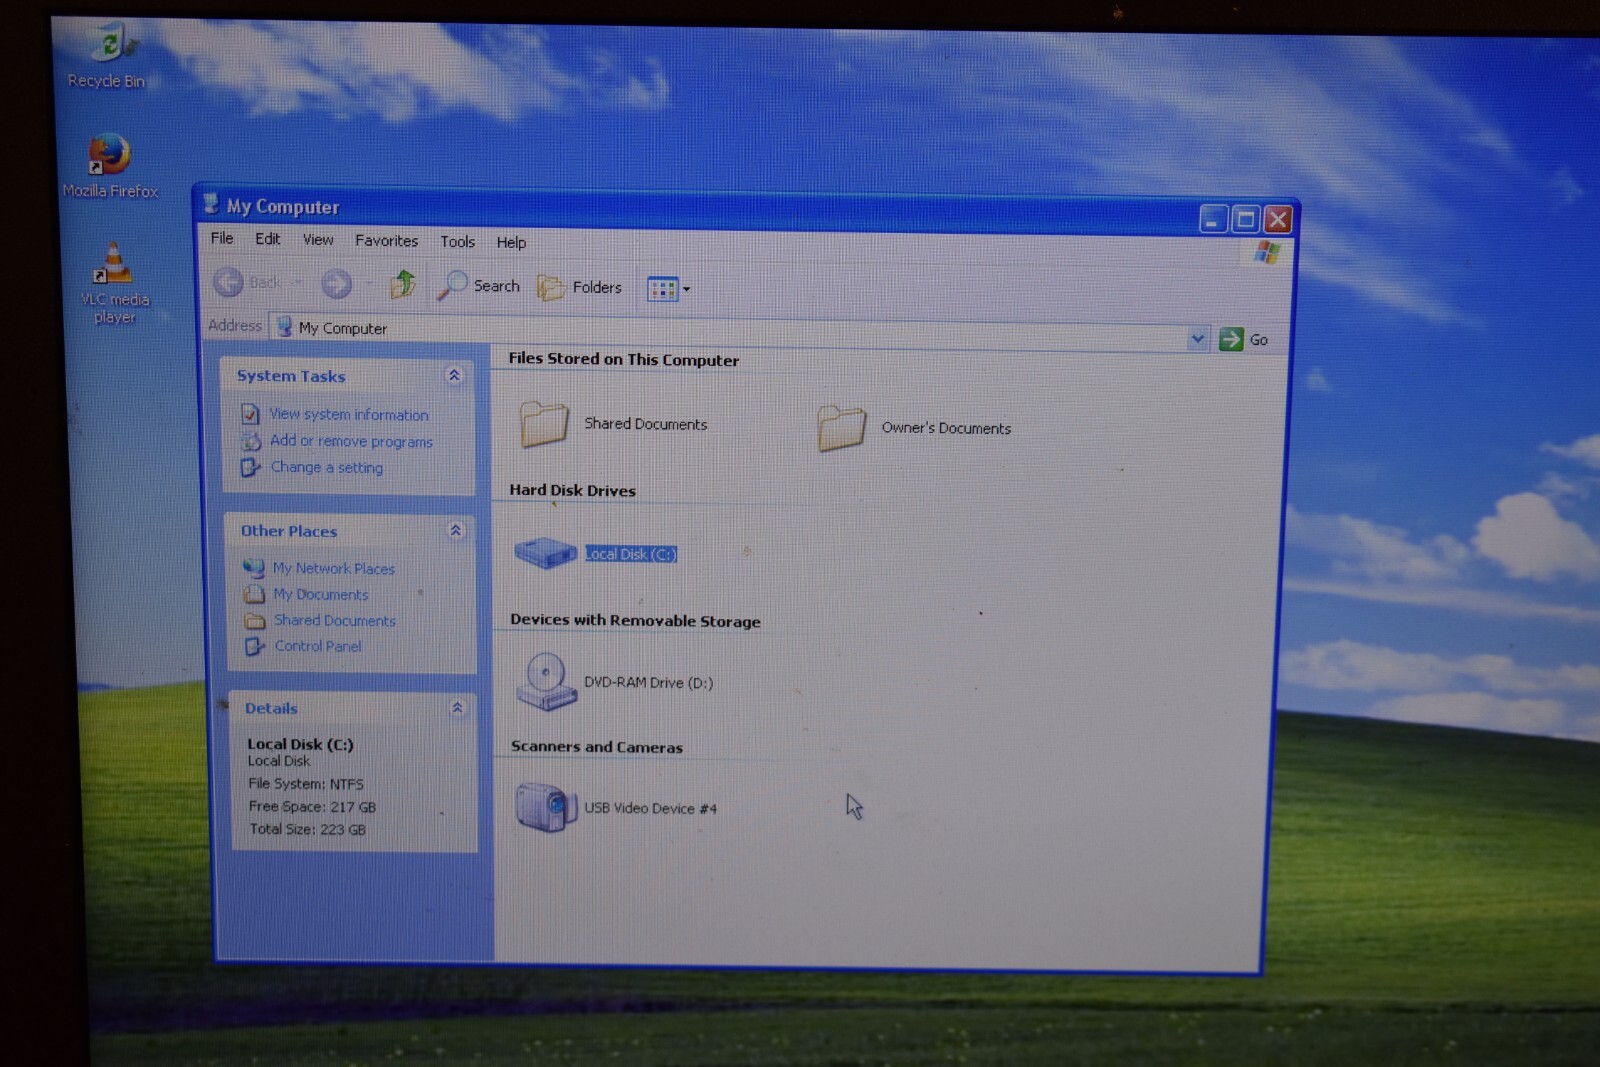The image size is (1600, 1067).
Task: Open the Recycle Bin desktop icon
Action: [x=108, y=56]
